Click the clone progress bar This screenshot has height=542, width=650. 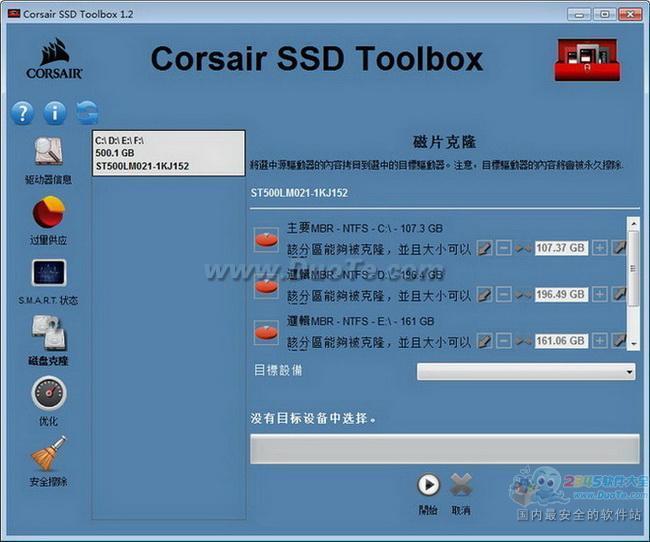tap(444, 449)
